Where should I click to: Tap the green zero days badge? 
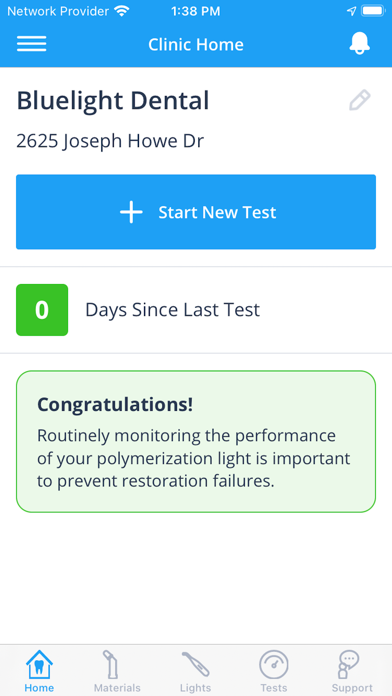(x=42, y=310)
